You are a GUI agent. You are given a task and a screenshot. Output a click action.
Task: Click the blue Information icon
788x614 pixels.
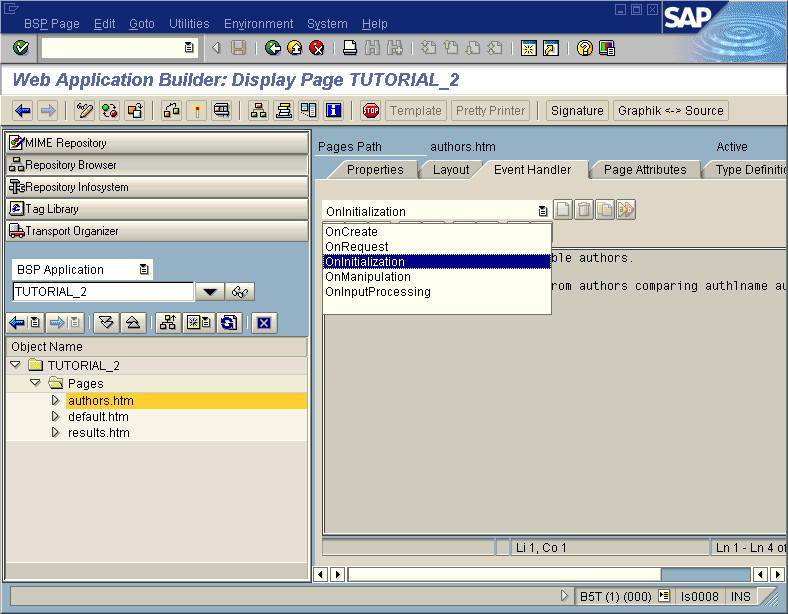(334, 111)
